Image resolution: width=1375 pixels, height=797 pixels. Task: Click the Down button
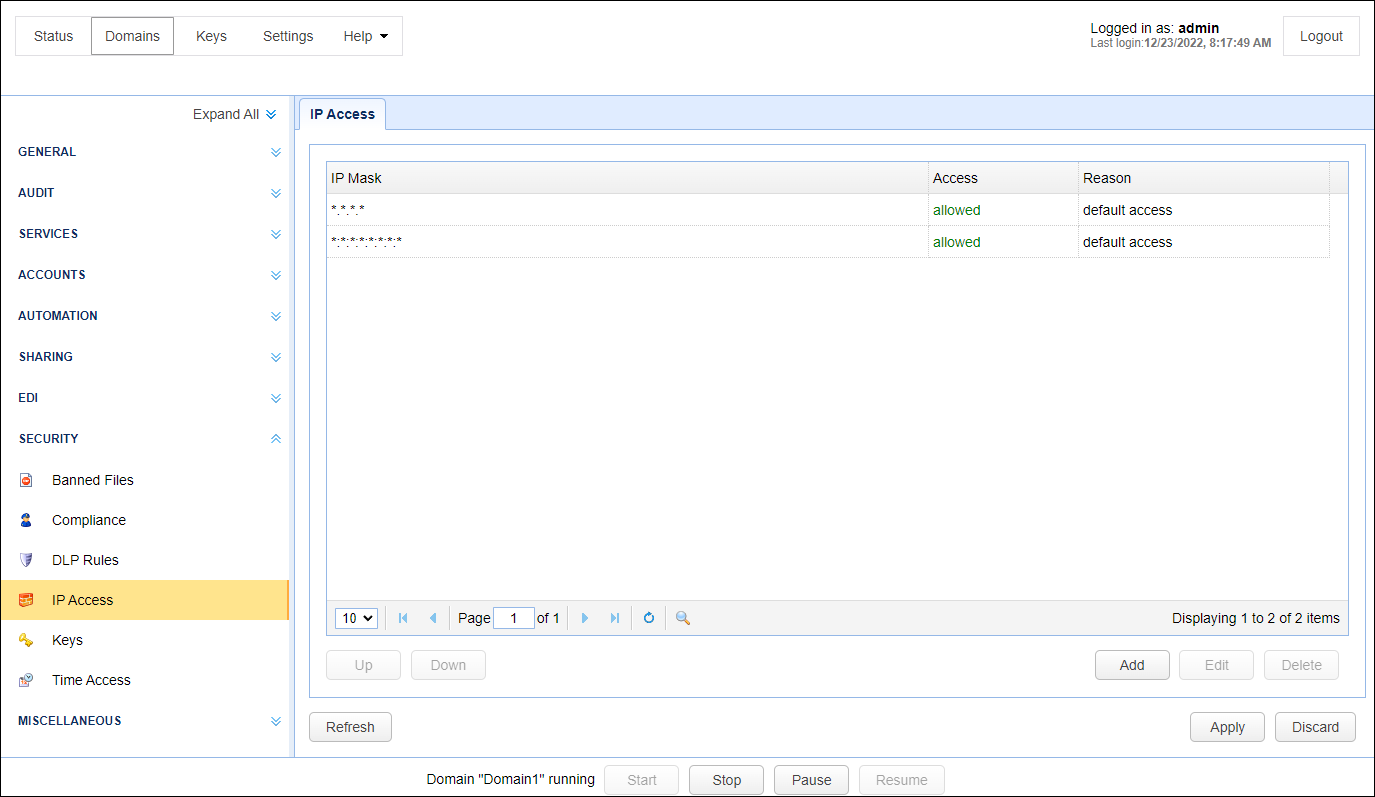(448, 665)
